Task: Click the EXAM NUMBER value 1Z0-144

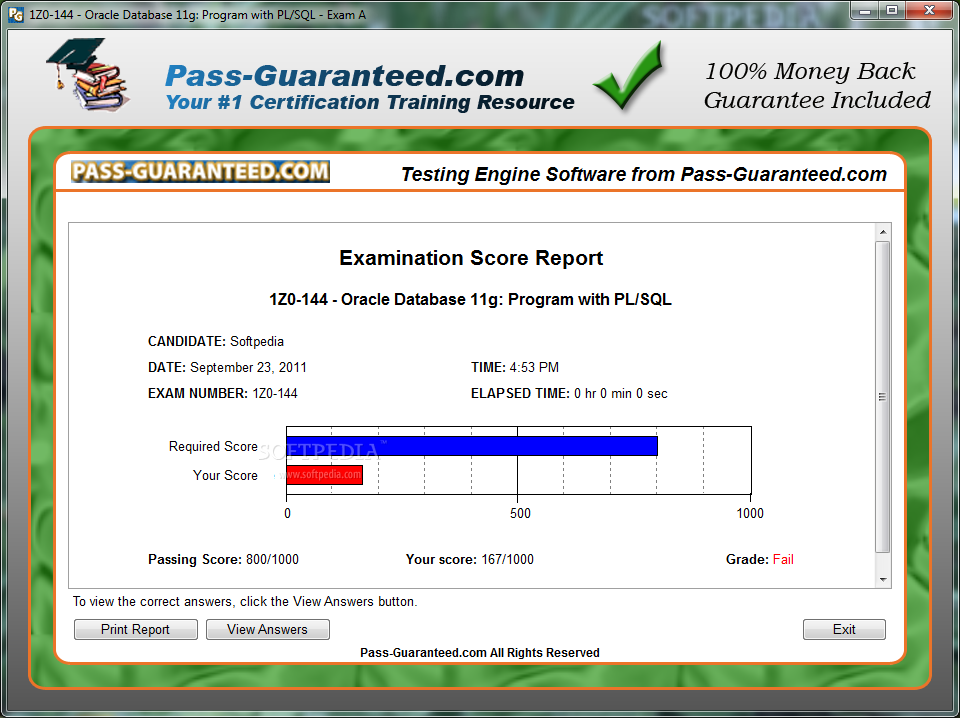Action: [275, 394]
